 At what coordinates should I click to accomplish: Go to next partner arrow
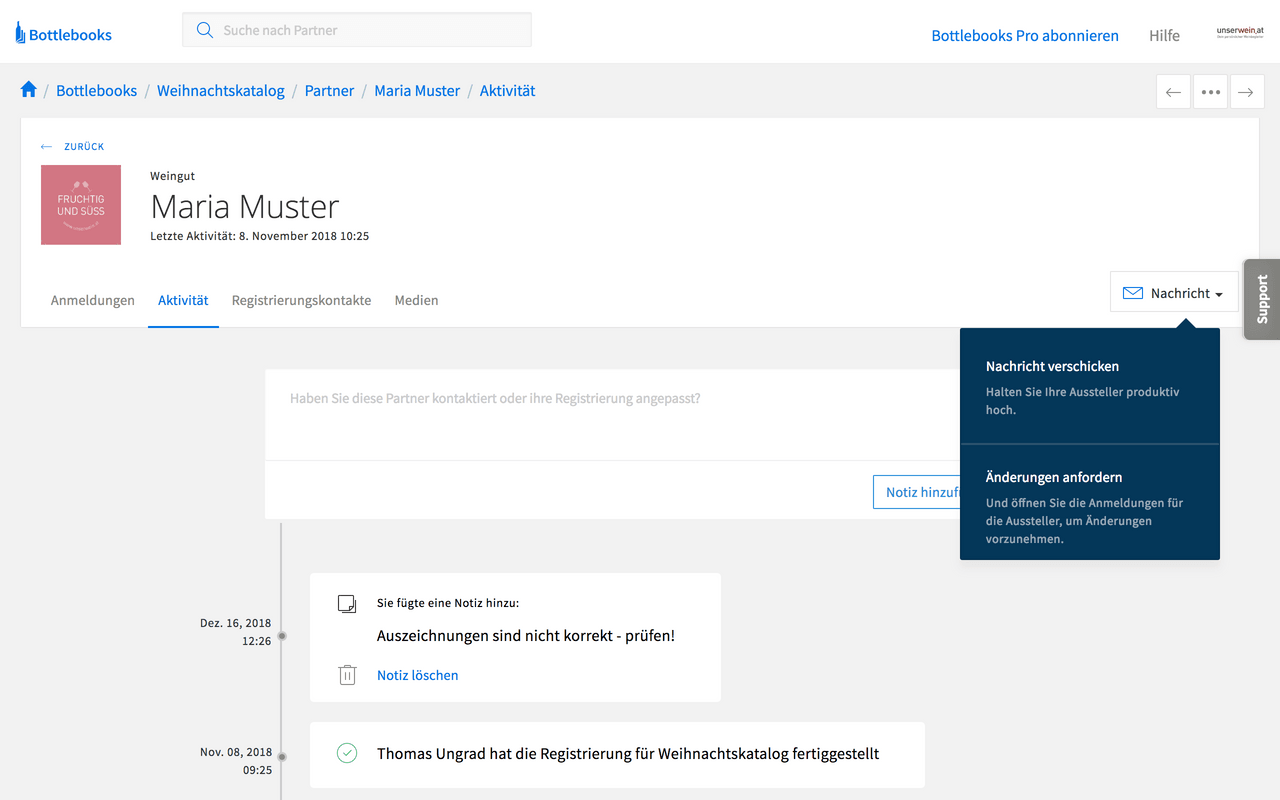pyautogui.click(x=1246, y=92)
